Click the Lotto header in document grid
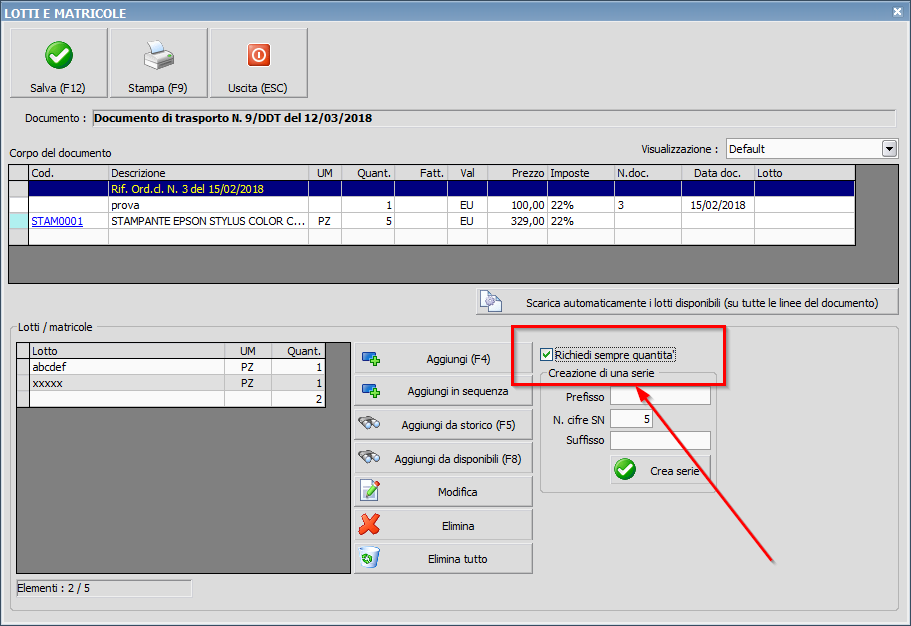 tap(805, 173)
